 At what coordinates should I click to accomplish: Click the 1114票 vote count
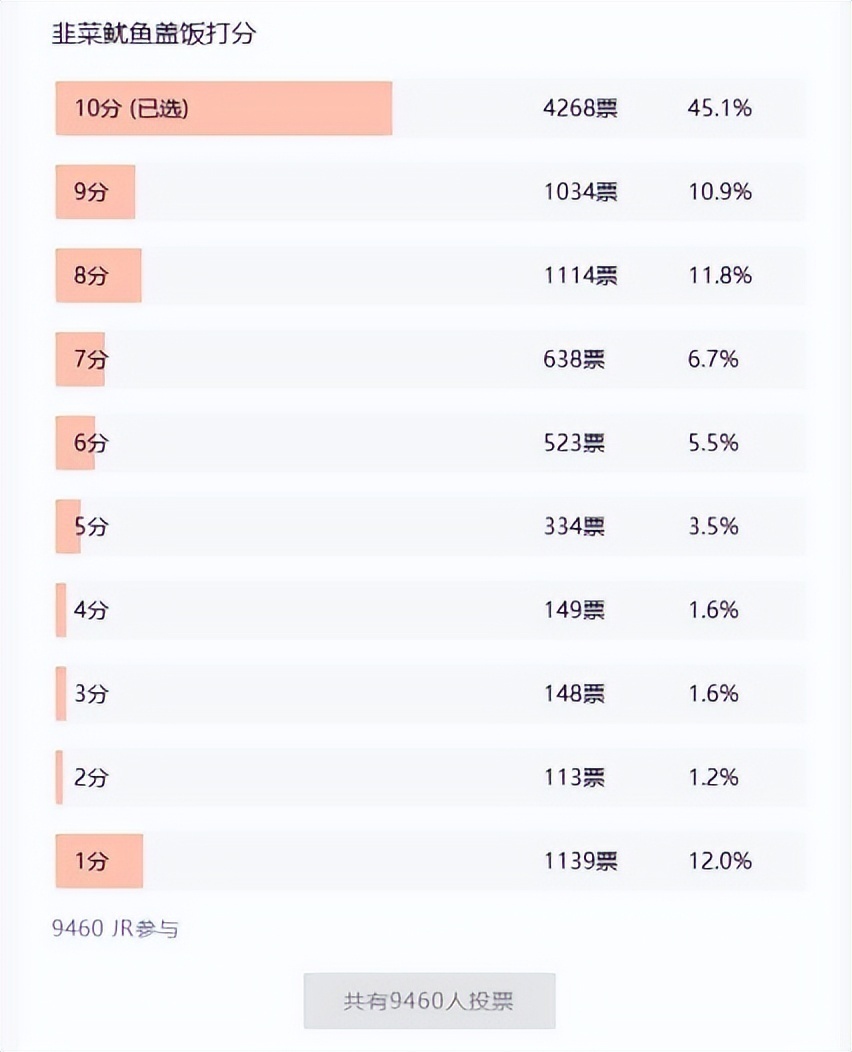(580, 275)
